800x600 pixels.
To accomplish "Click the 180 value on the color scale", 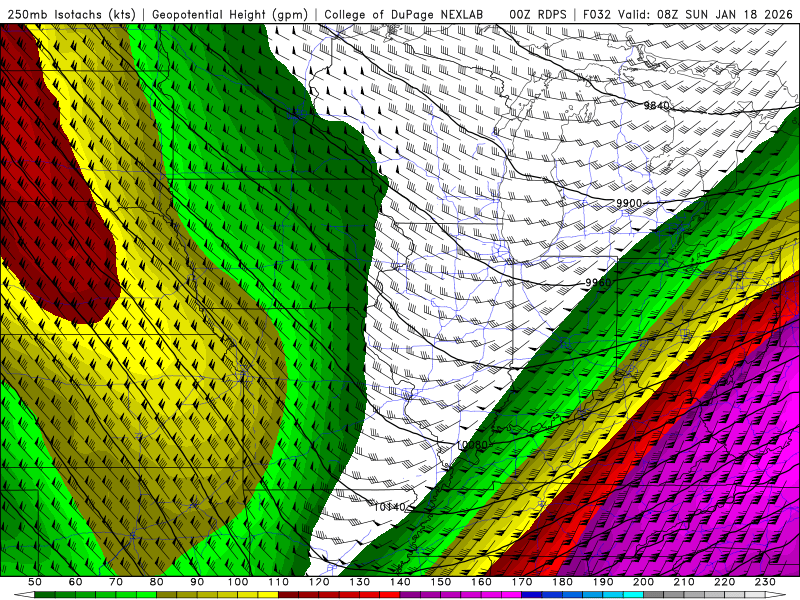I will coord(562,582).
